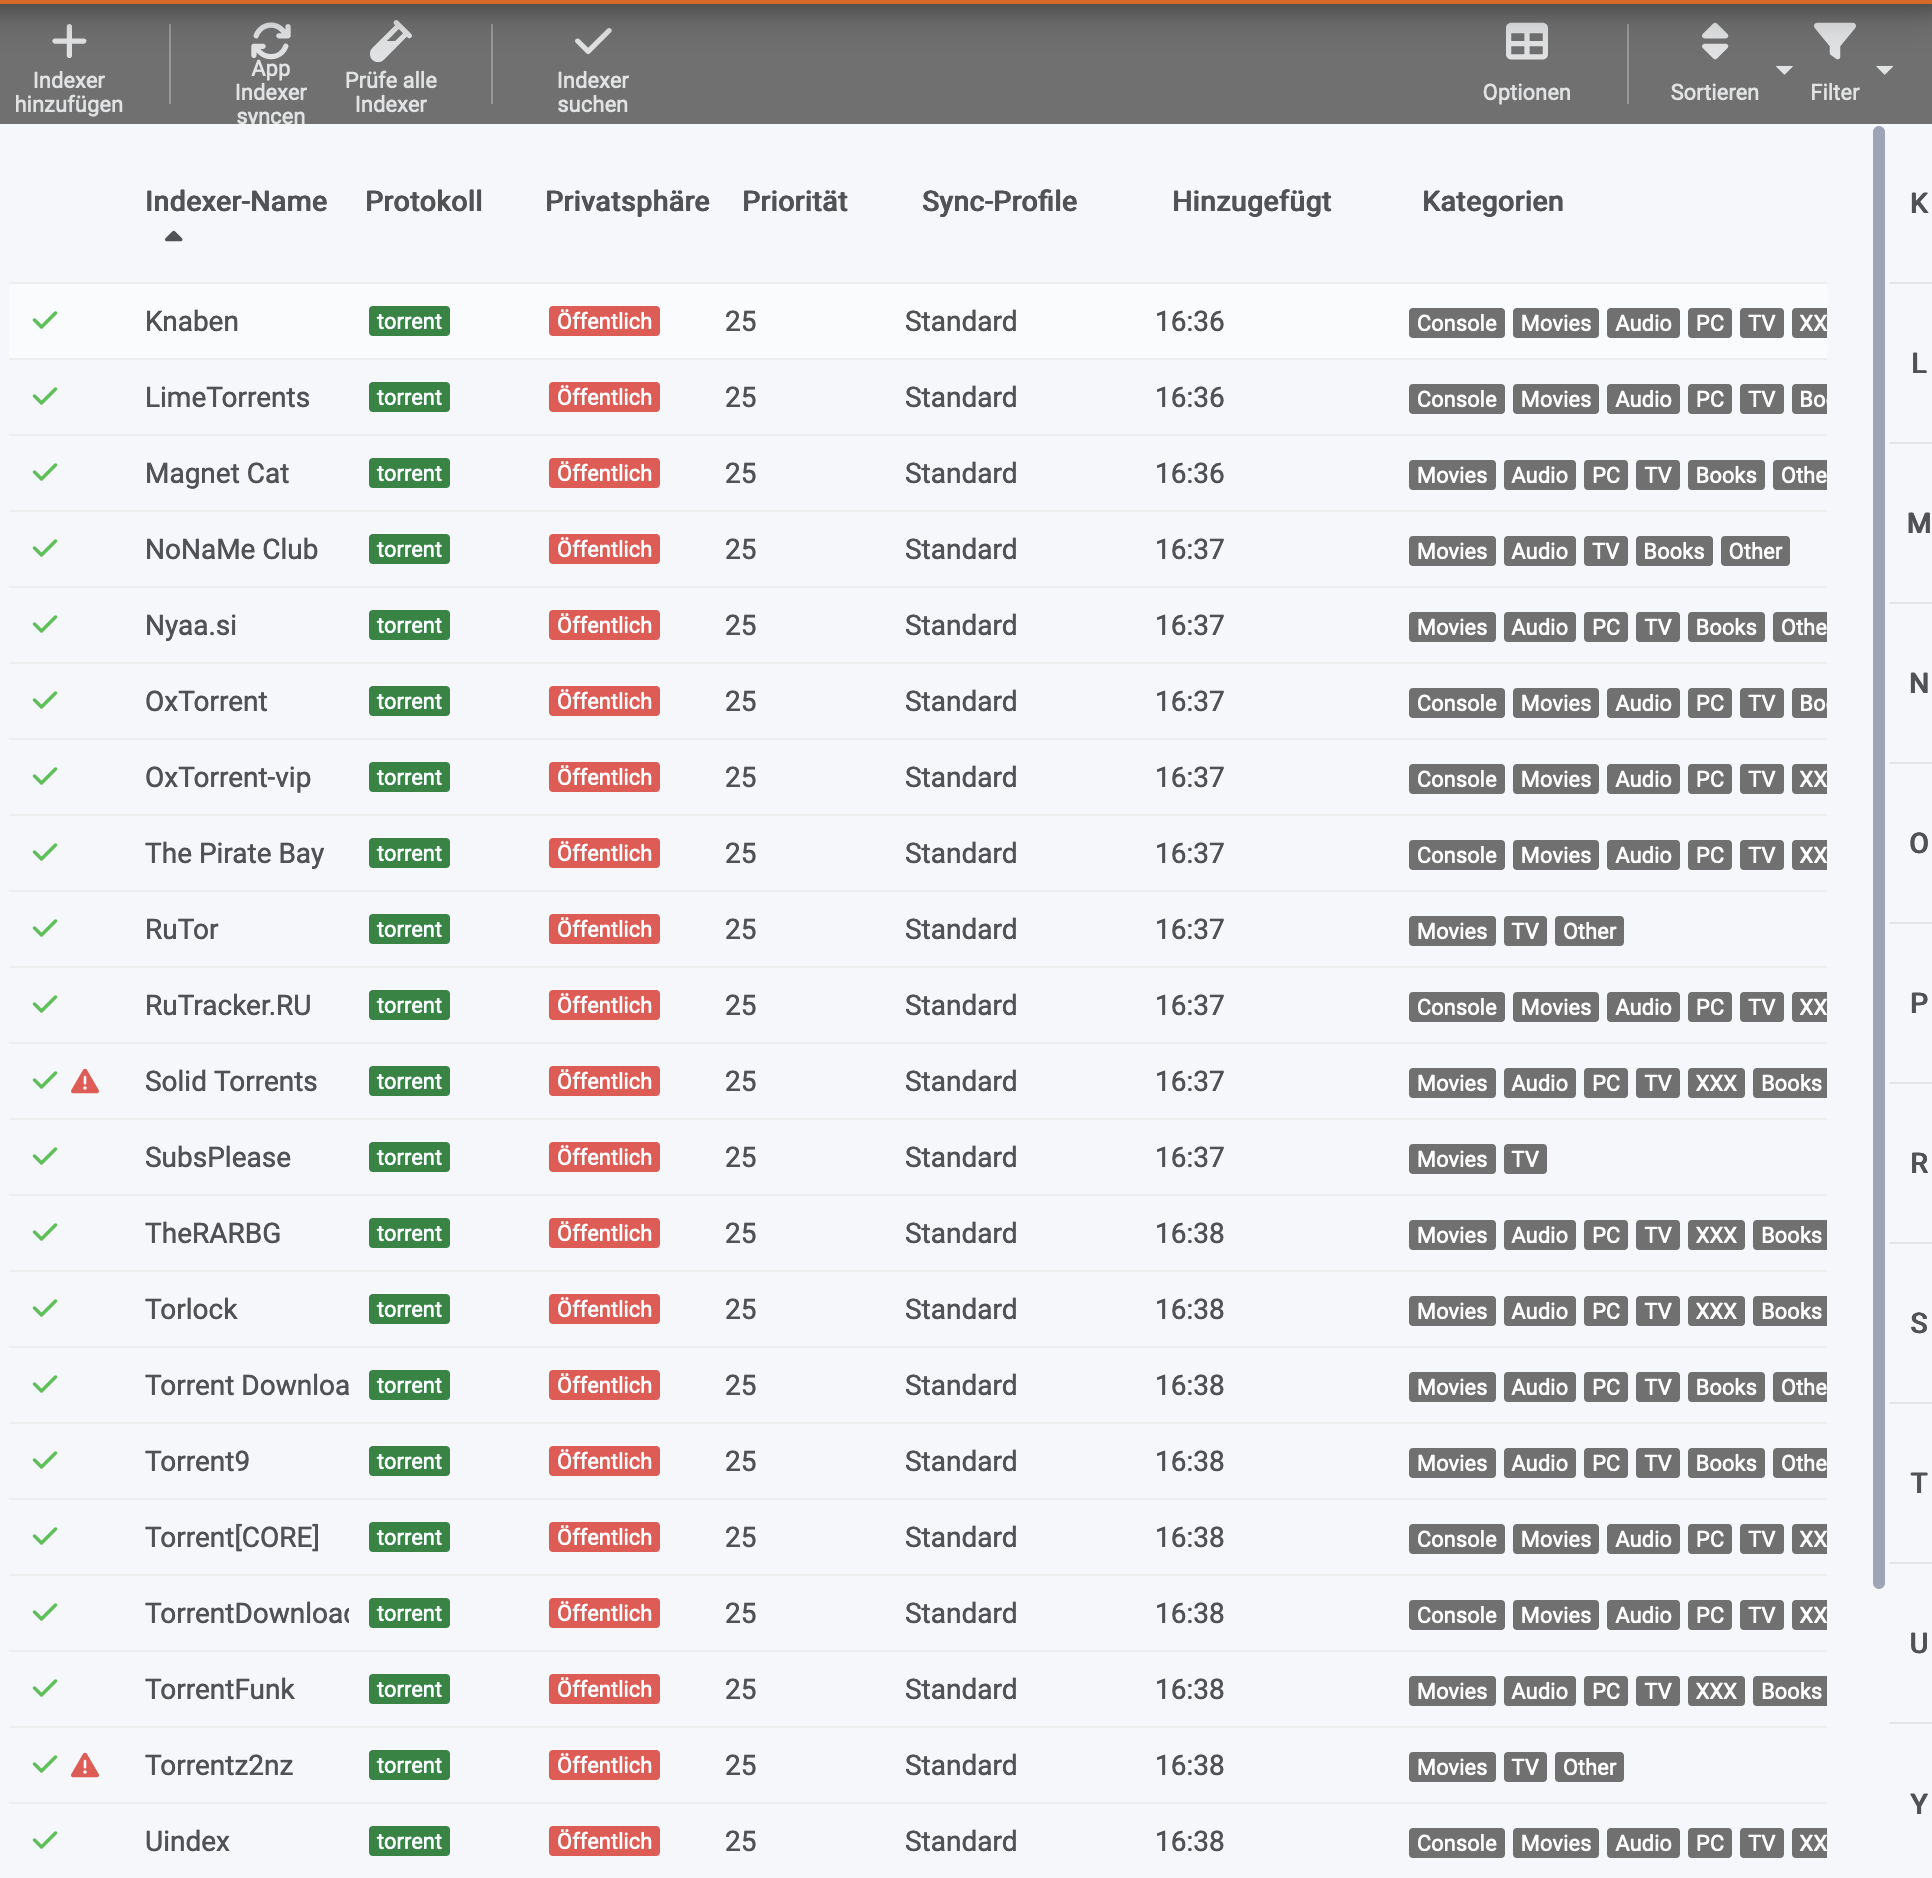This screenshot has width=1932, height=1878.
Task: Click warning triangle on Solid Torrents row
Action: (85, 1082)
